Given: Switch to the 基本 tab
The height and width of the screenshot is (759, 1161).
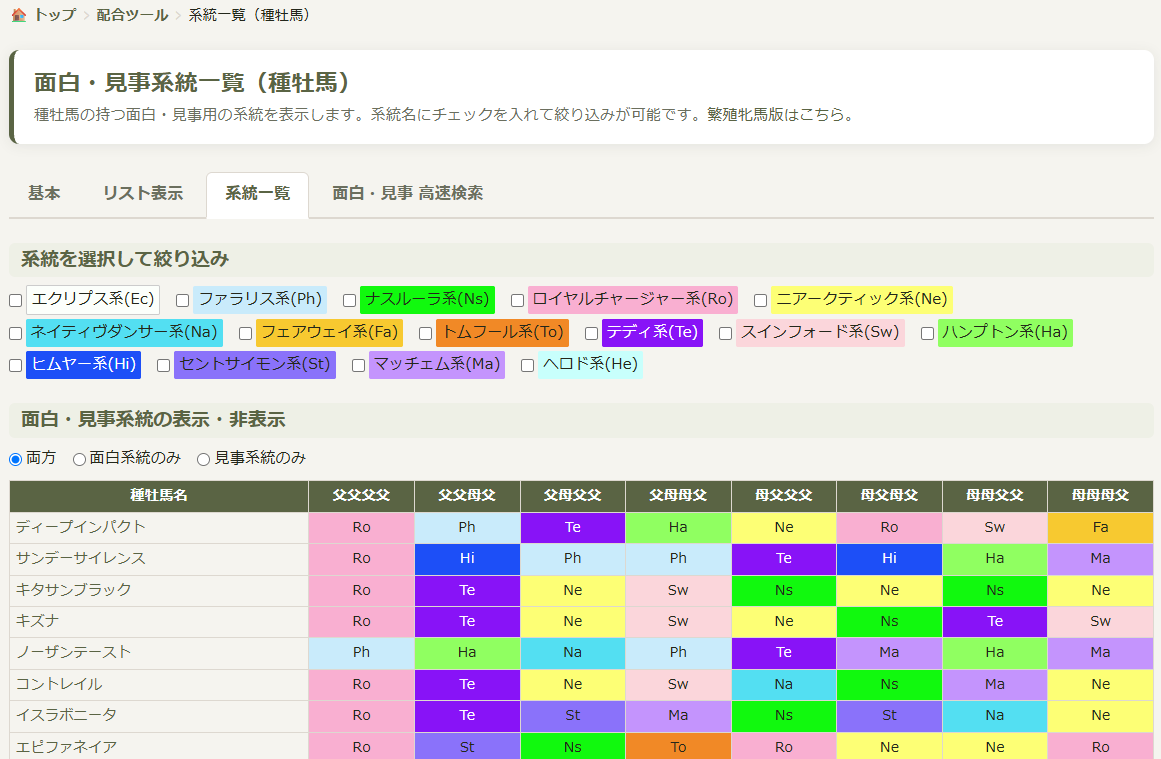Looking at the screenshot, I should 44,193.
